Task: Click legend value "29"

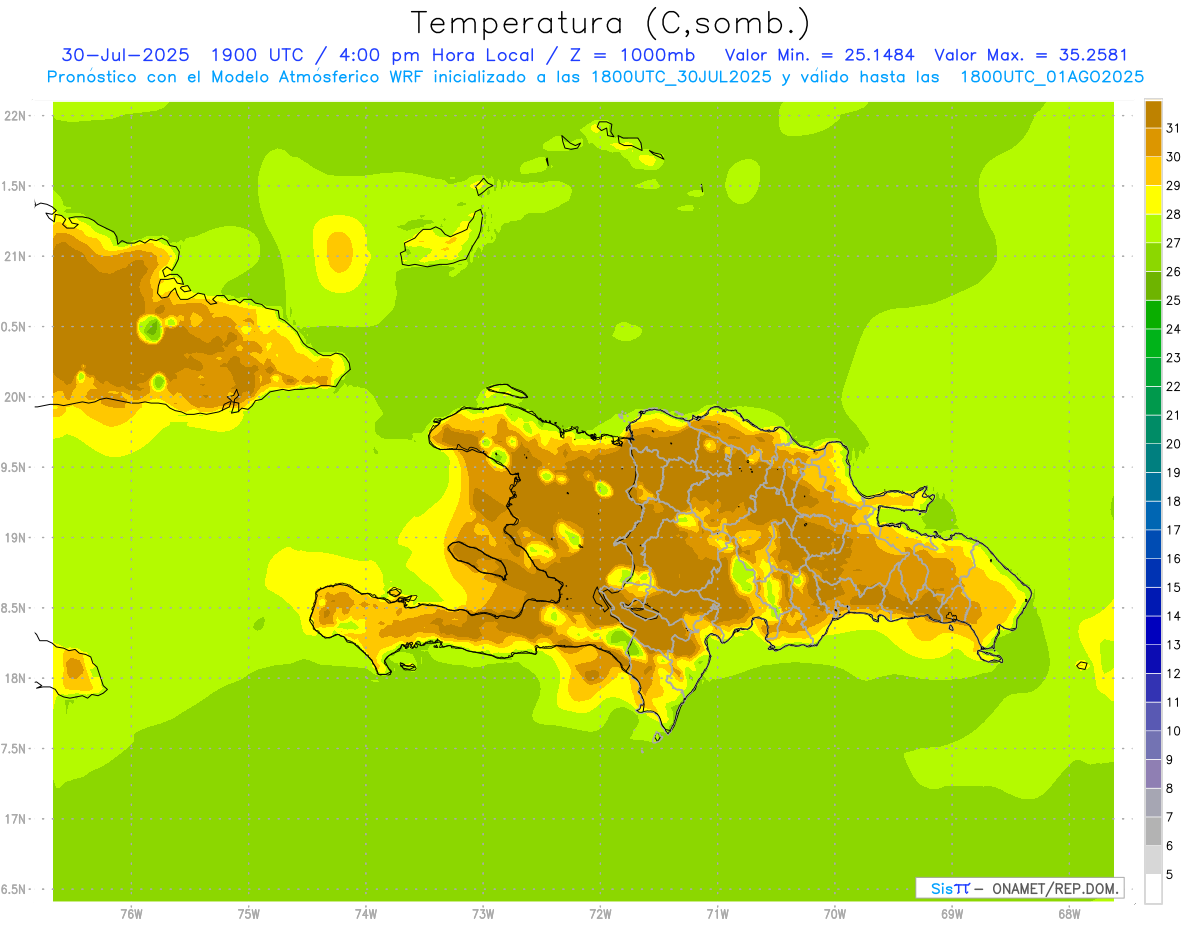Action: (x=1174, y=186)
